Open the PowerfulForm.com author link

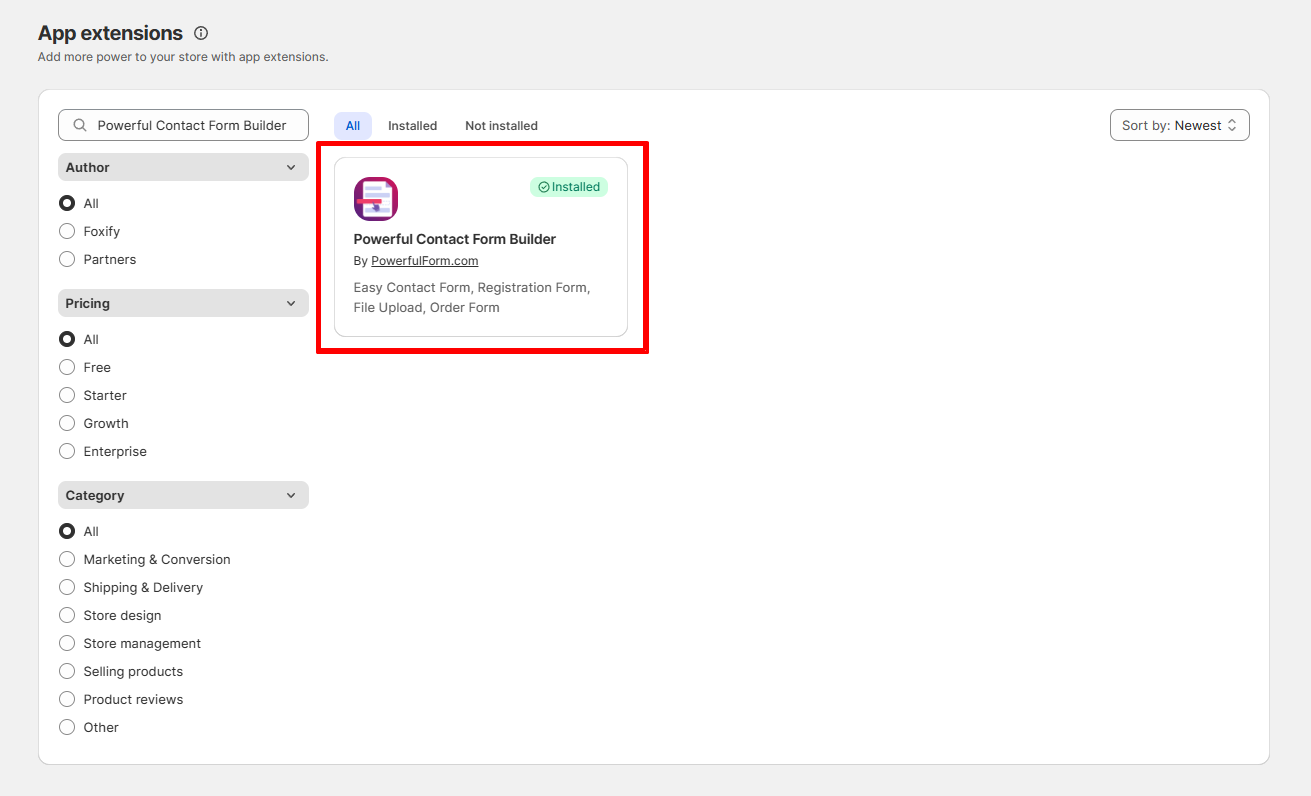pyautogui.click(x=425, y=261)
